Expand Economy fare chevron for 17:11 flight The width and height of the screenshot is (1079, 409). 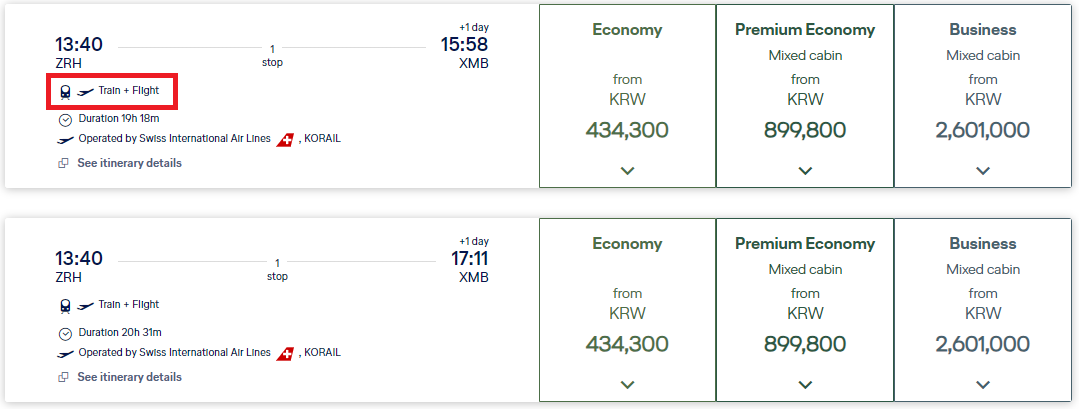[627, 385]
